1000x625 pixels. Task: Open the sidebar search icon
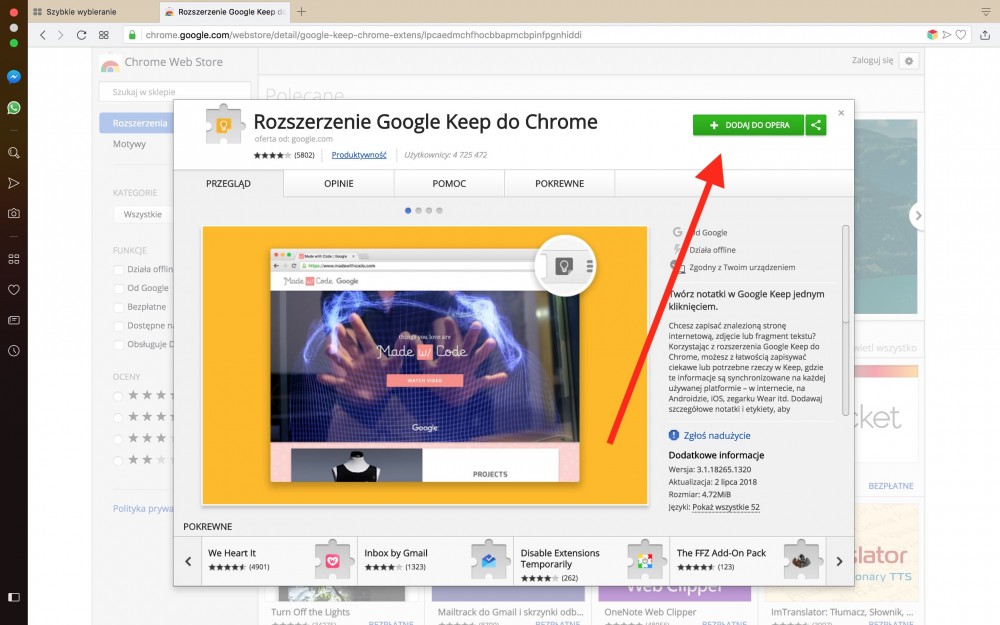[13, 152]
